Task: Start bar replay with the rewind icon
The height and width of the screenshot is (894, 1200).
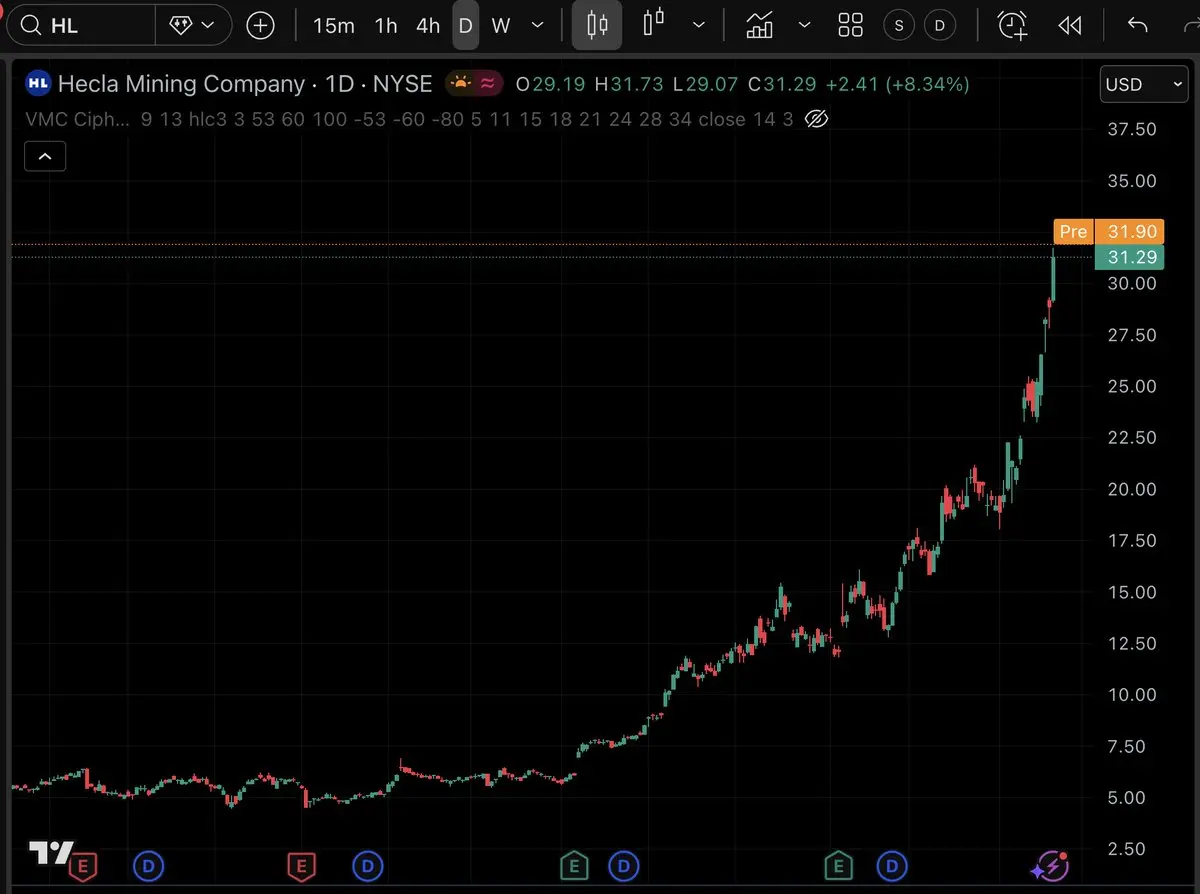Action: 1070,25
